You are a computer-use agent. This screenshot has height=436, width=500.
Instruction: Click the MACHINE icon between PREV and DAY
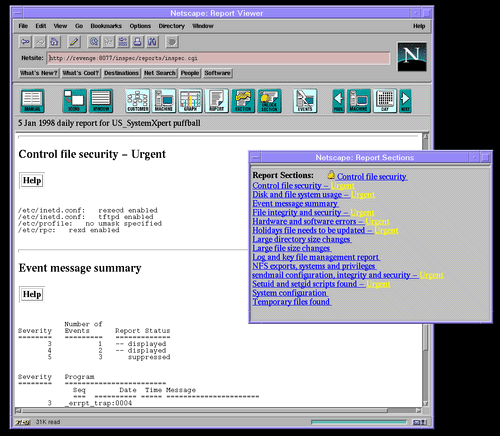pyautogui.click(x=359, y=101)
